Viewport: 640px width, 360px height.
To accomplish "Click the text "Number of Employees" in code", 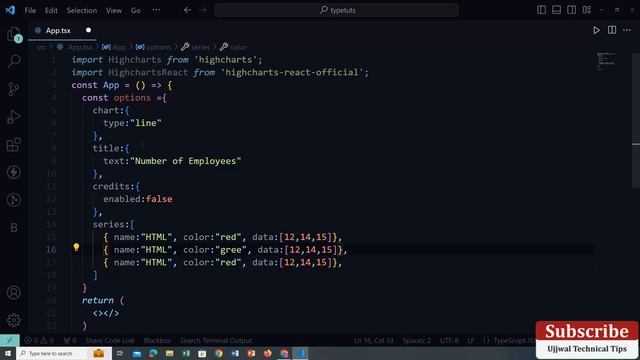I will [186, 161].
